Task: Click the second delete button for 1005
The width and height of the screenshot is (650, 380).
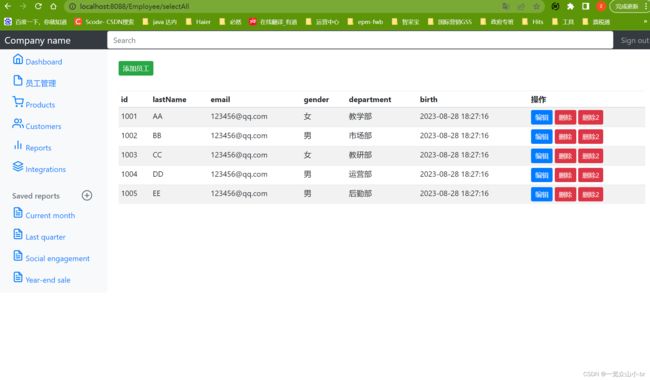Action: click(591, 194)
